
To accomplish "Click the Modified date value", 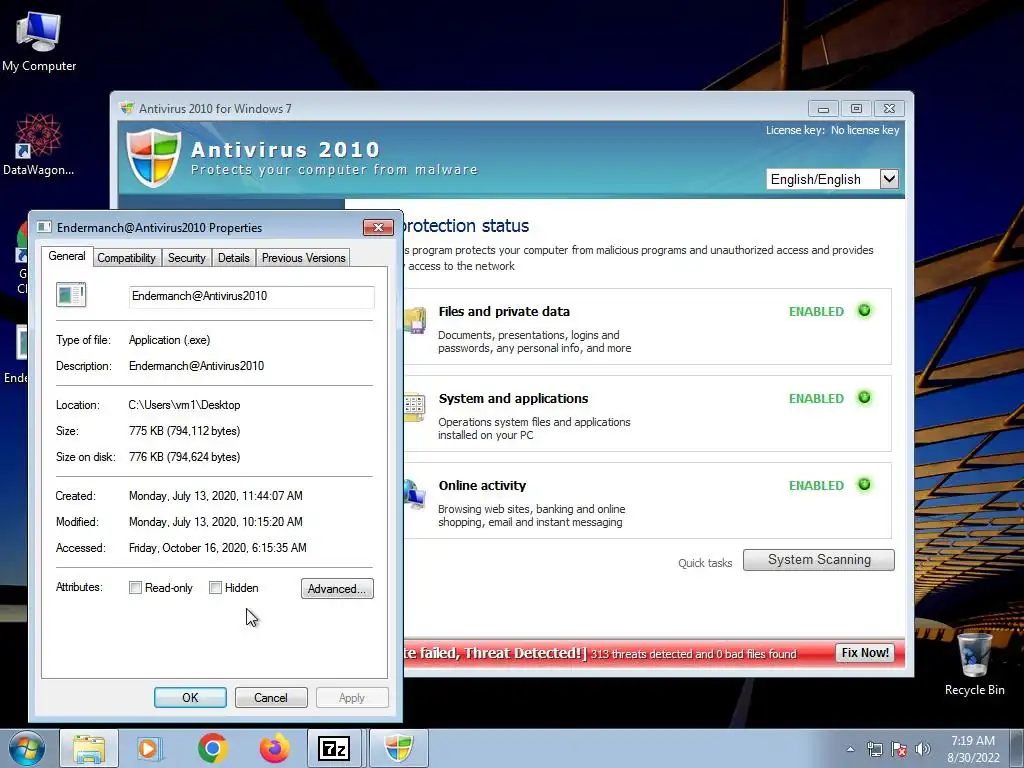I will pos(216,522).
